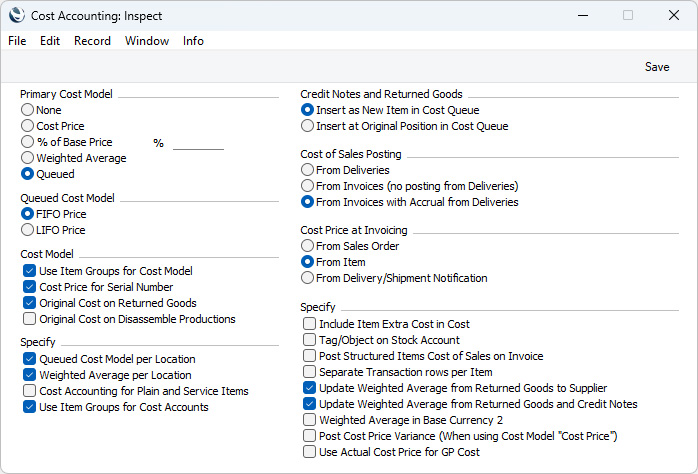Open the Info menu
698x474 pixels.
click(193, 41)
